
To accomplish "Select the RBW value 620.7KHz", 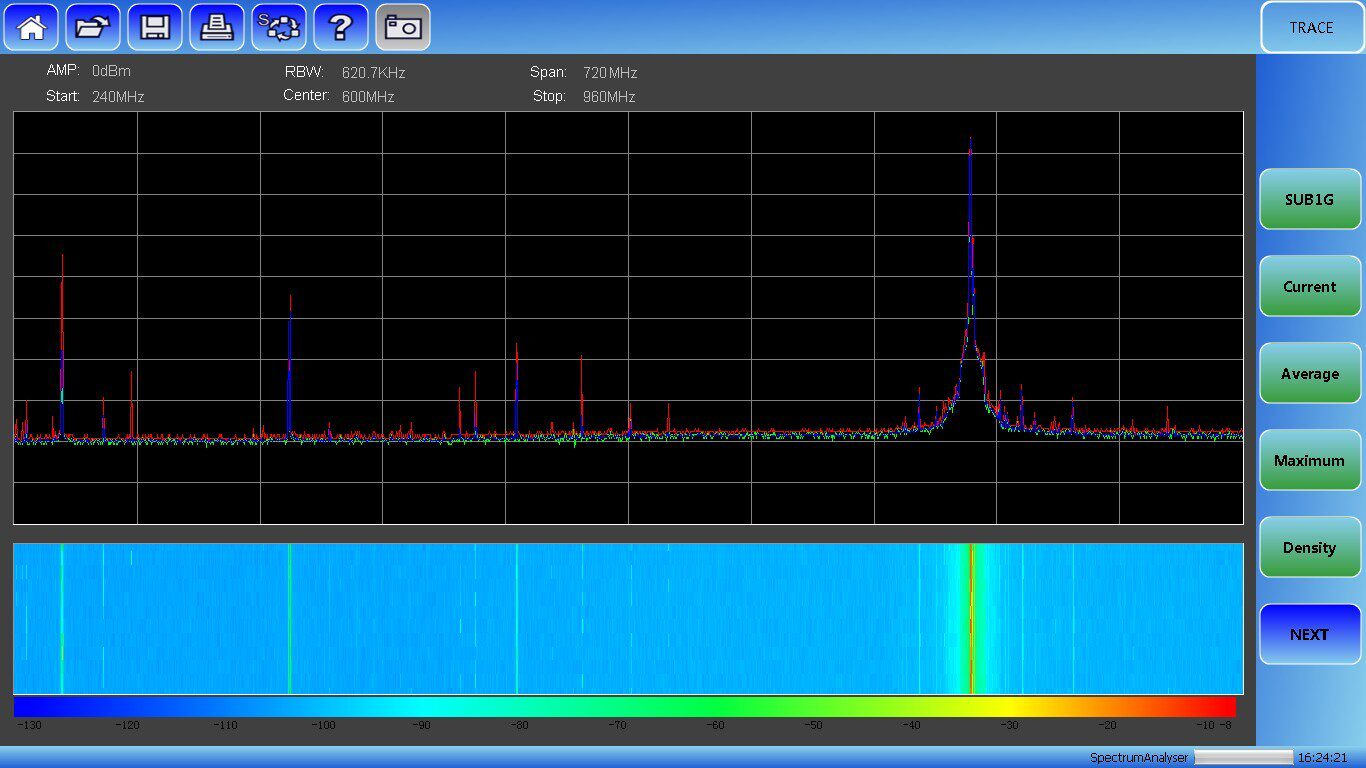I will [x=373, y=73].
